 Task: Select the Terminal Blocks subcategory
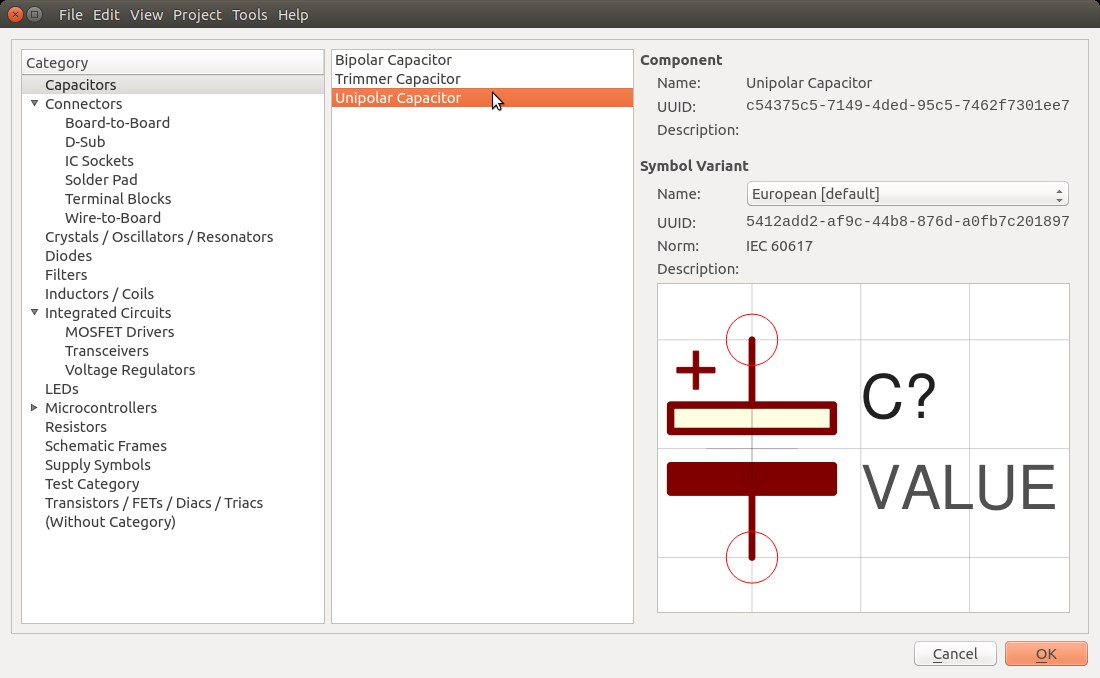[118, 199]
